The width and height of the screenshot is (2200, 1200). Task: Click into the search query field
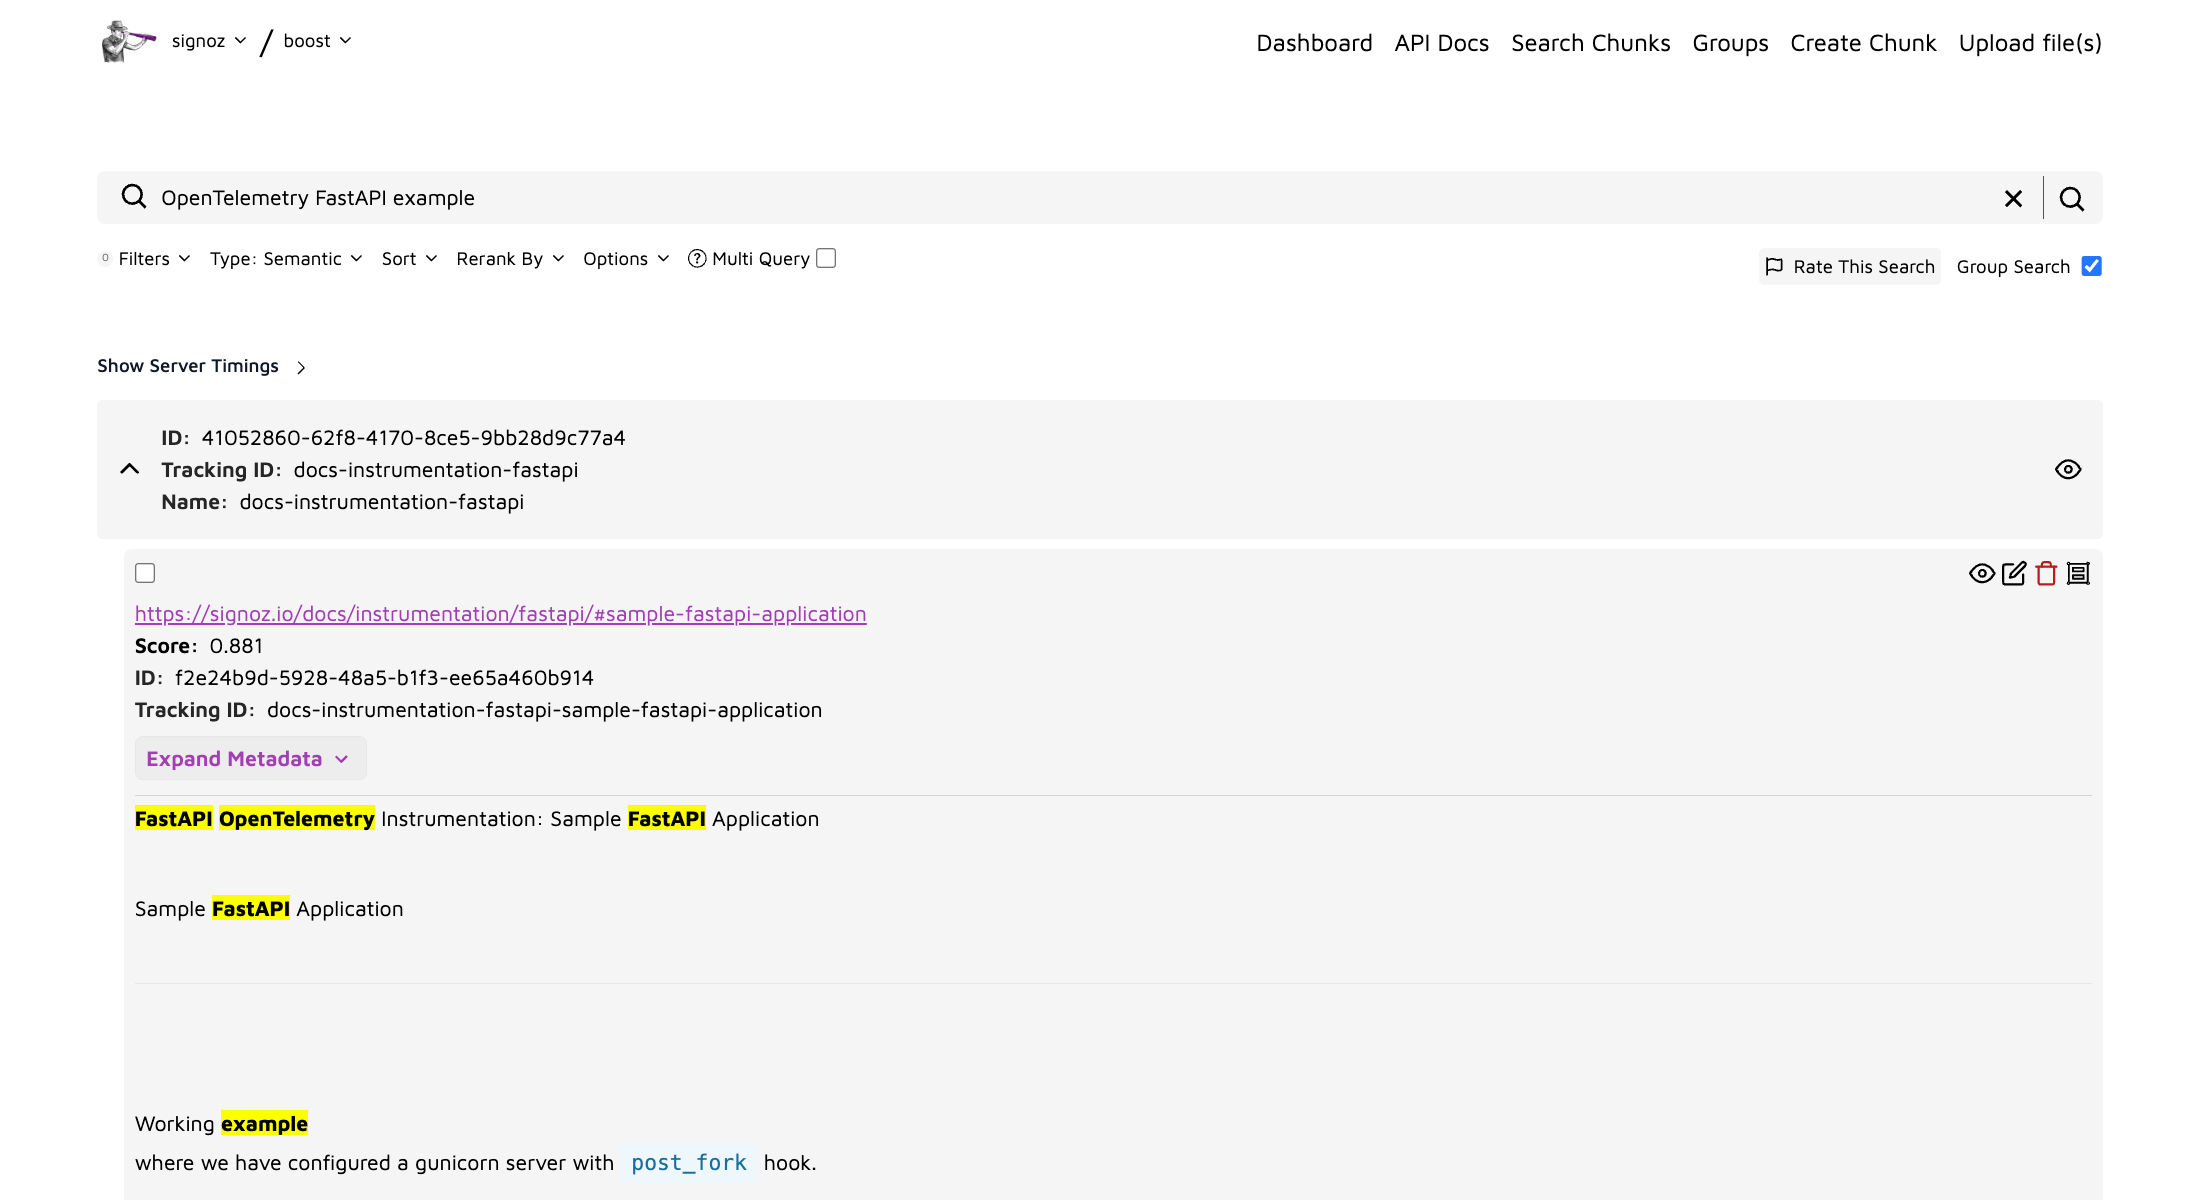[x=1075, y=198]
